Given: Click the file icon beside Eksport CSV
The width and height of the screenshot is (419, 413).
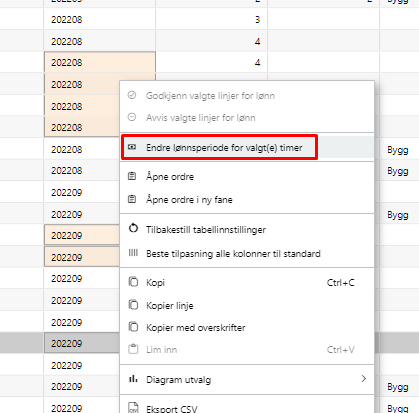Looking at the screenshot, I should pyautogui.click(x=133, y=408).
